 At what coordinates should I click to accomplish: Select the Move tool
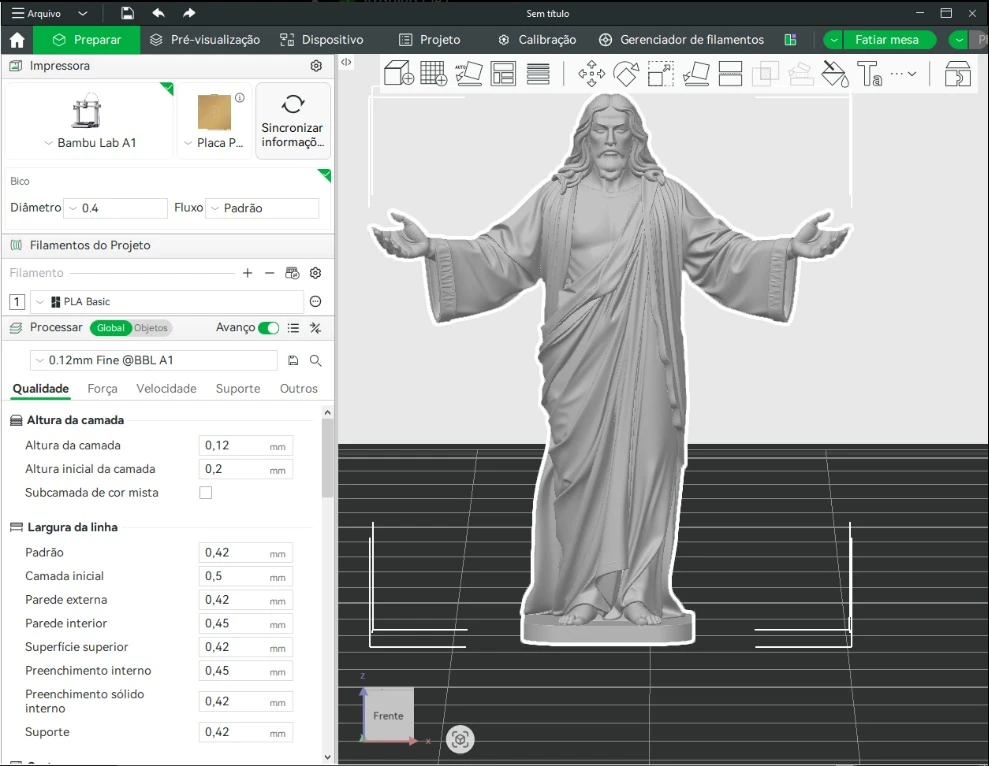click(x=591, y=74)
